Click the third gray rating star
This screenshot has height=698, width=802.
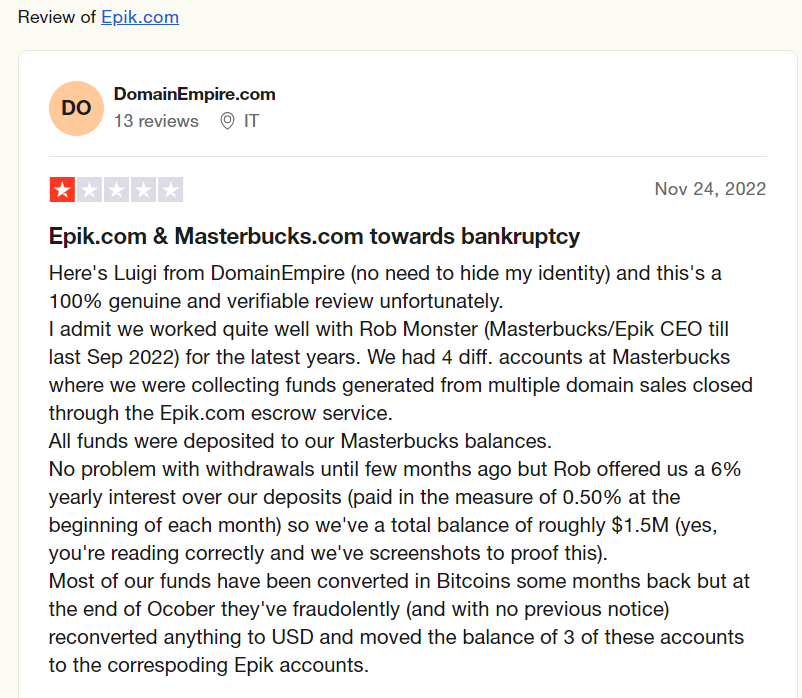coord(117,190)
